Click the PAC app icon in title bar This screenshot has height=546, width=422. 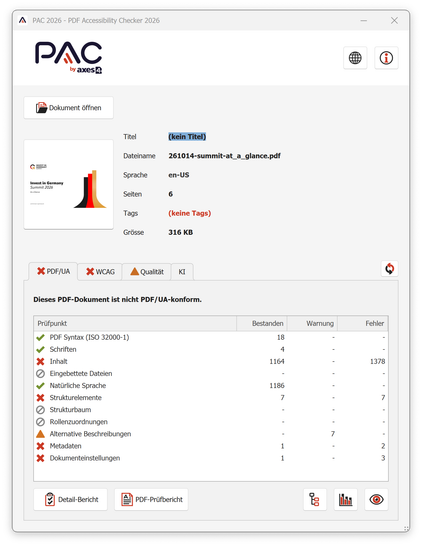pyautogui.click(x=23, y=20)
